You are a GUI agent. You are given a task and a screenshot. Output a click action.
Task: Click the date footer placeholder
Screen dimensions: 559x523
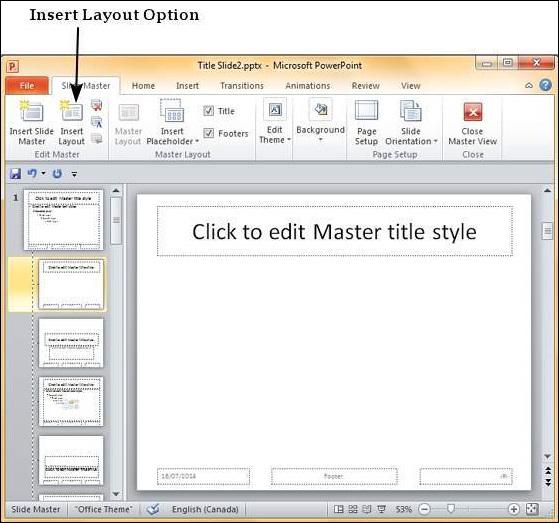pyautogui.click(x=203, y=476)
